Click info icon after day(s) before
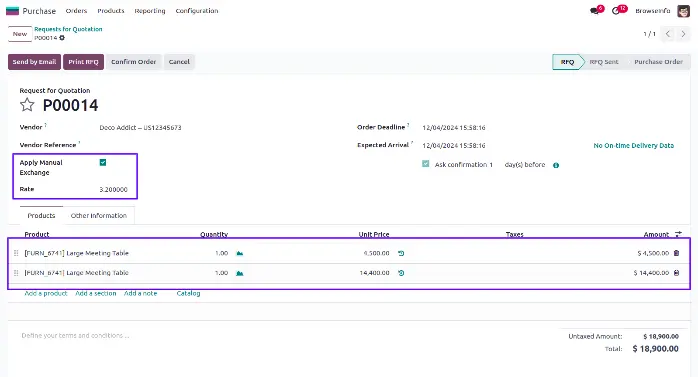Screen dimensions: 698x377 pos(556,165)
